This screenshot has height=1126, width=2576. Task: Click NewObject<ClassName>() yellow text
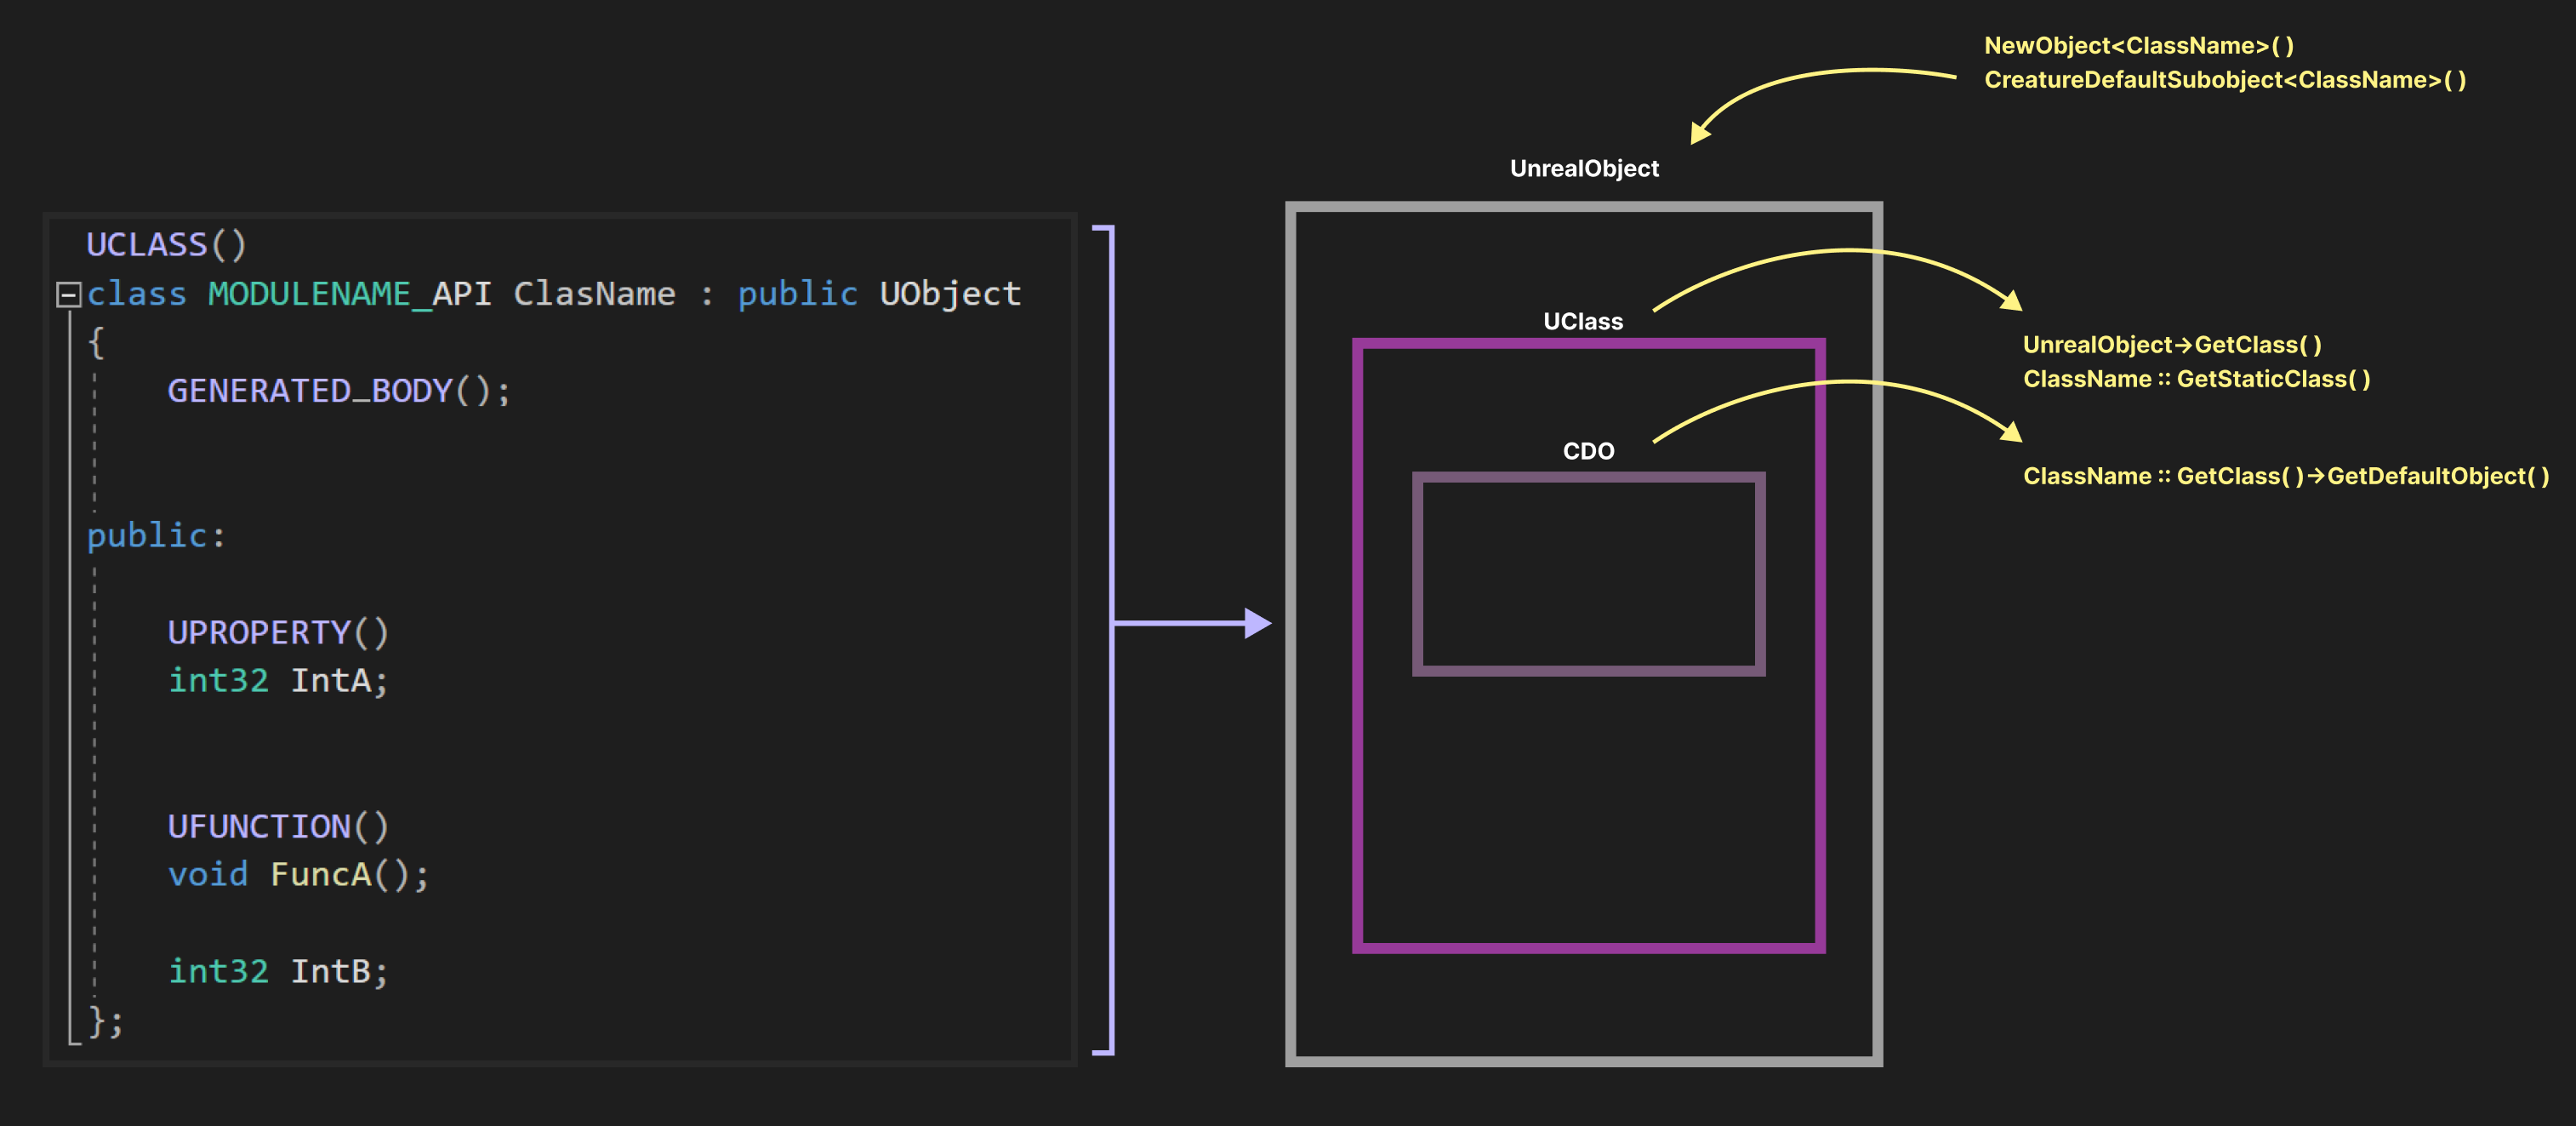coord(2138,46)
